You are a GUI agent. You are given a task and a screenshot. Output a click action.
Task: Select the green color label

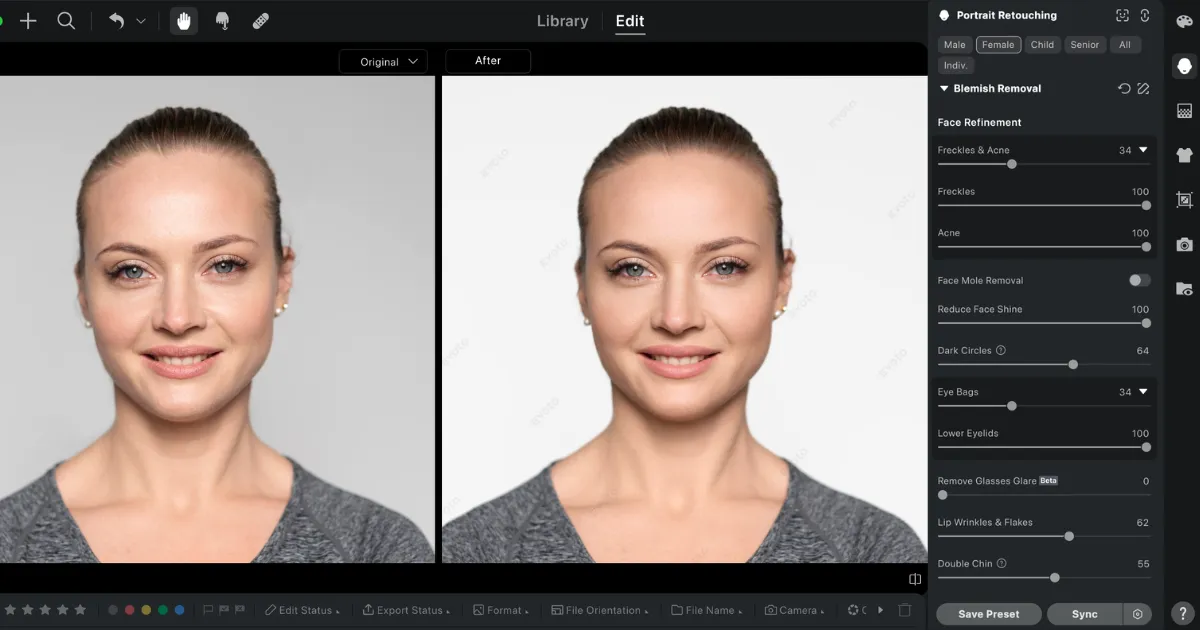163,610
